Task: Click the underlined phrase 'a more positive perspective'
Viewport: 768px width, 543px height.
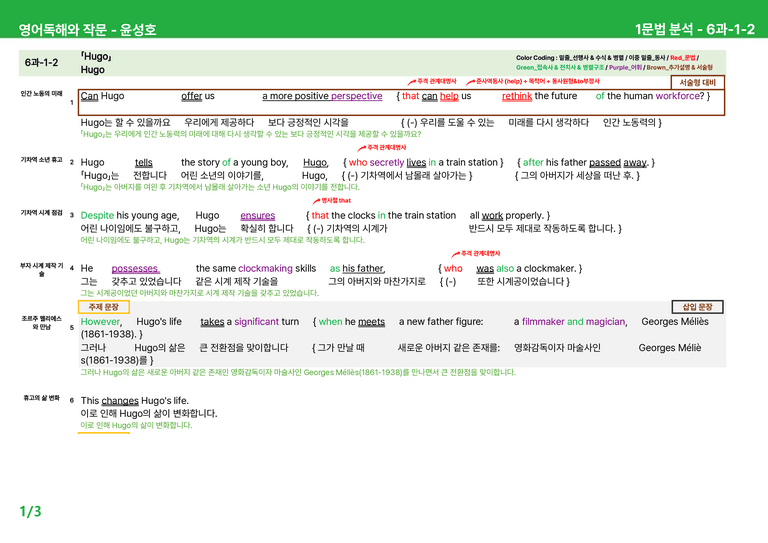Action: [x=322, y=96]
